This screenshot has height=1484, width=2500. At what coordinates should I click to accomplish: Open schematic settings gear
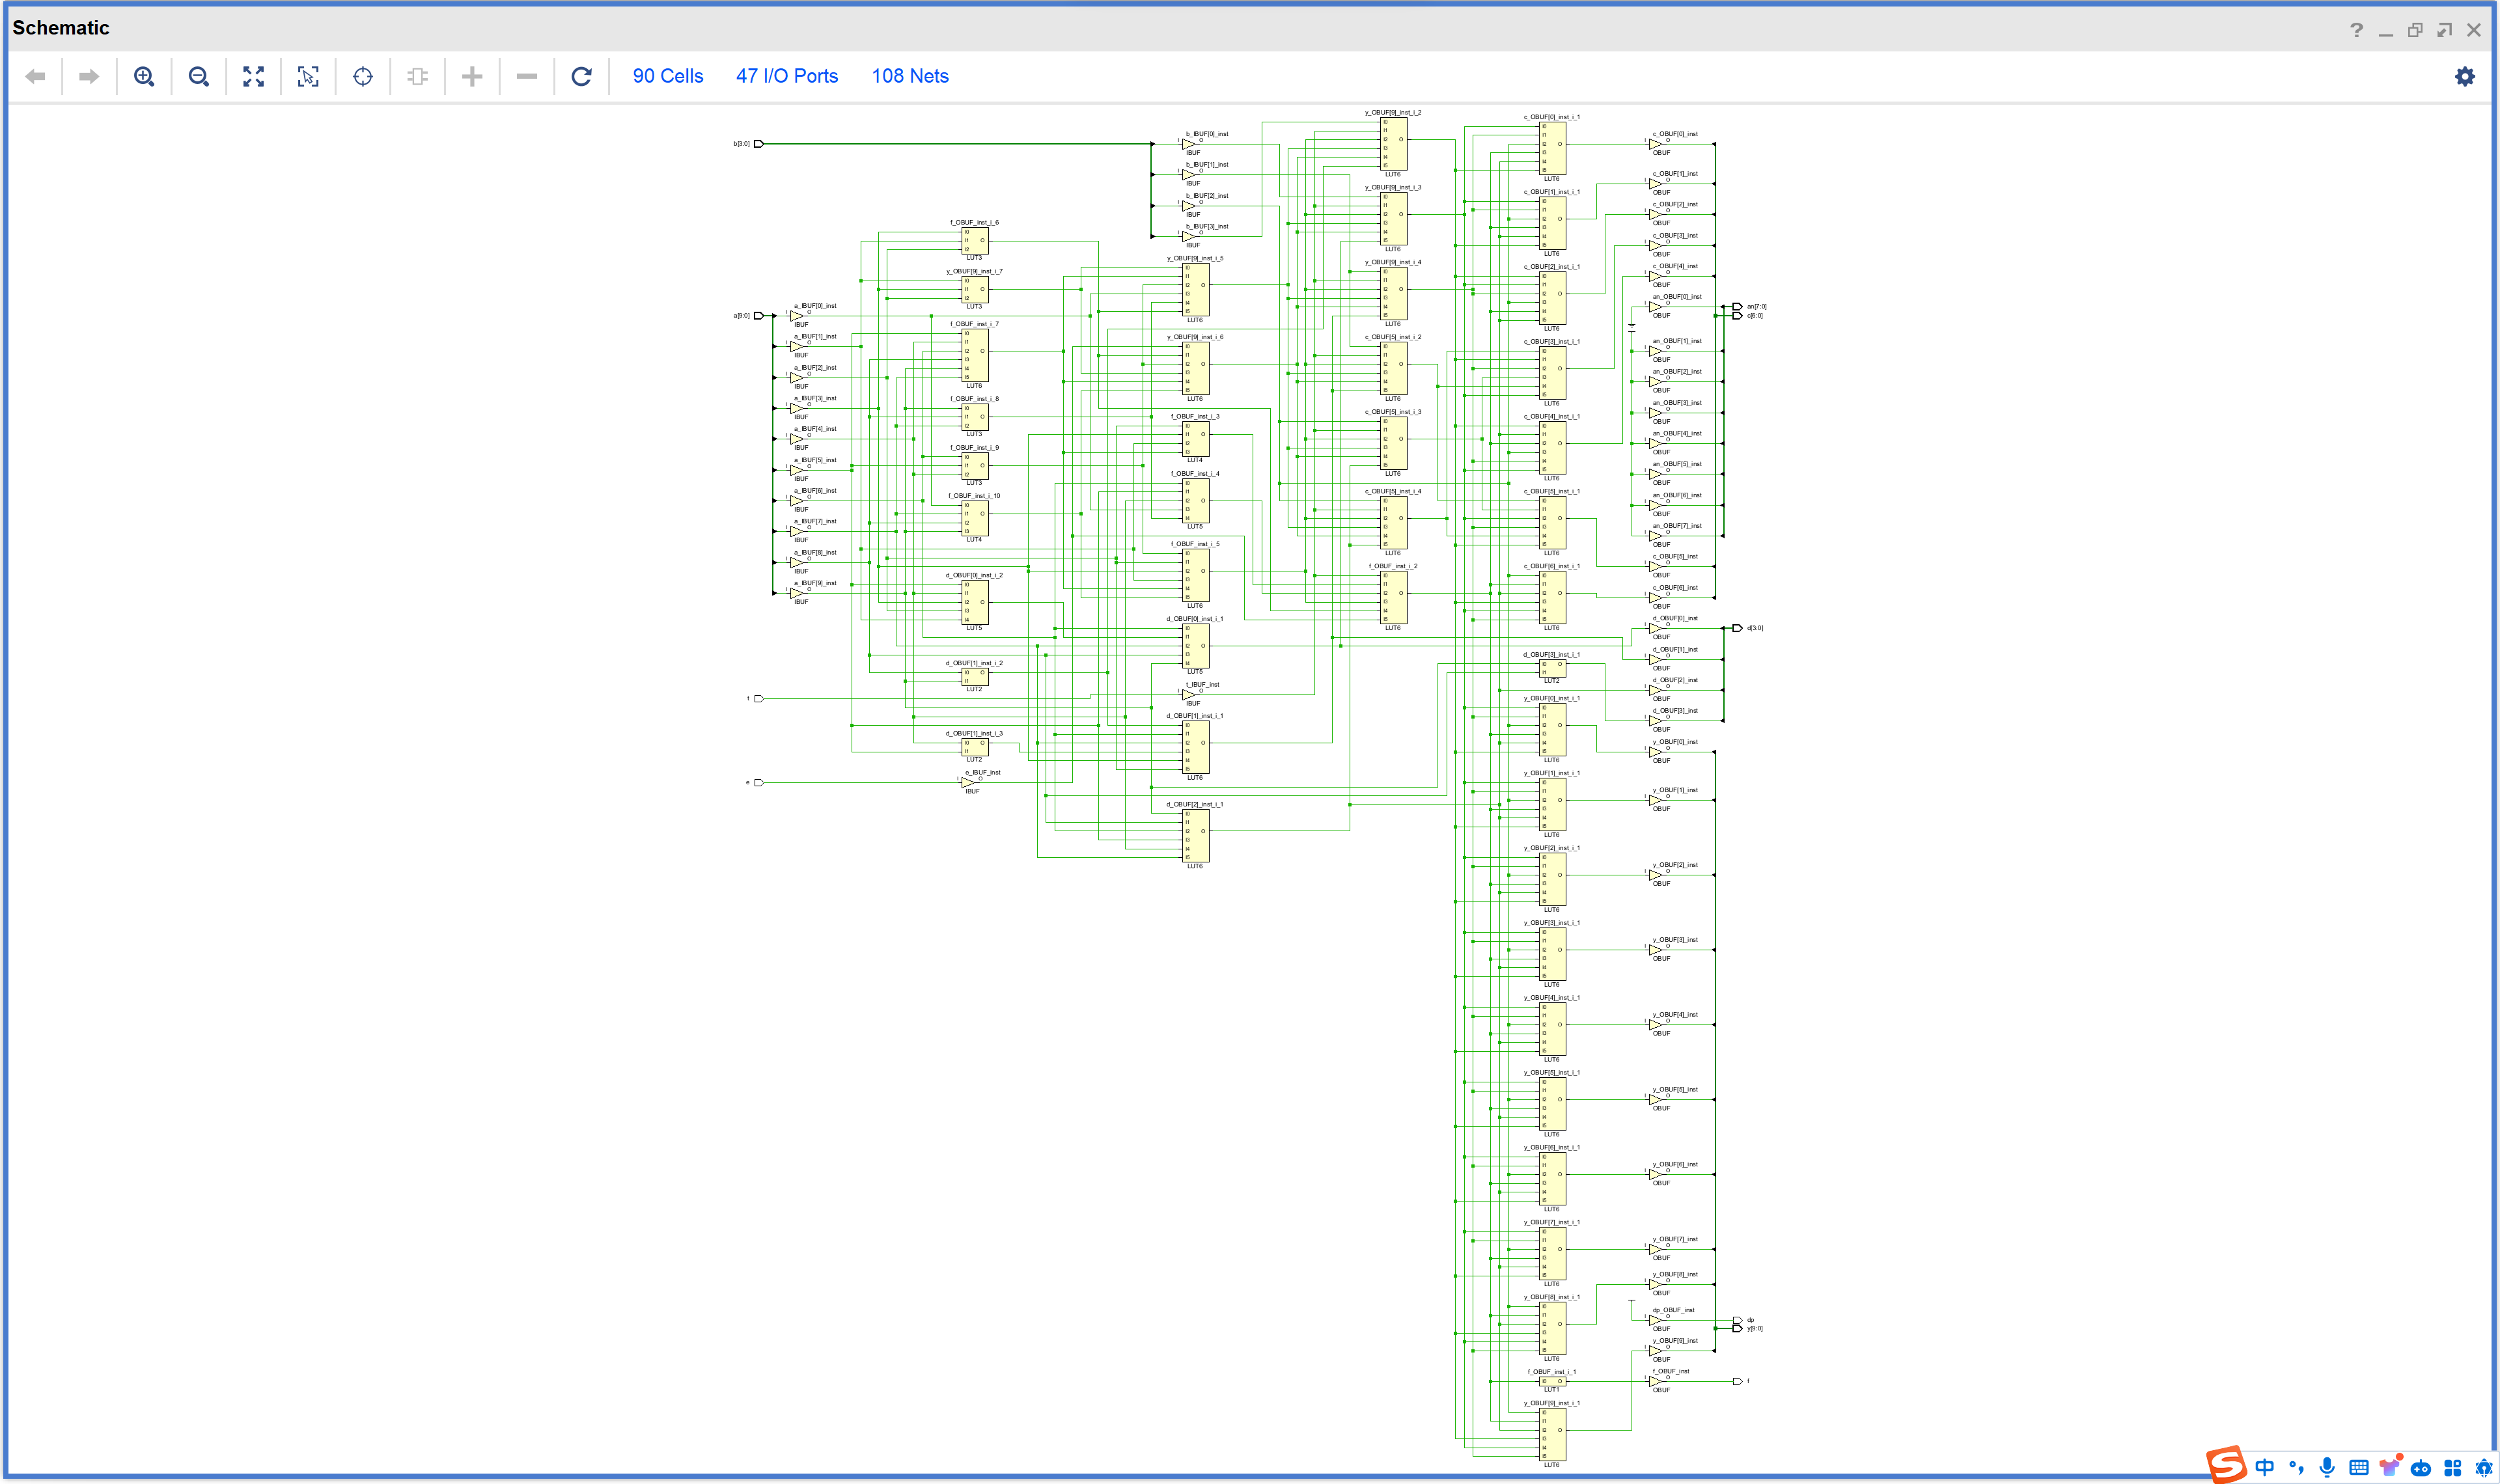click(2465, 76)
